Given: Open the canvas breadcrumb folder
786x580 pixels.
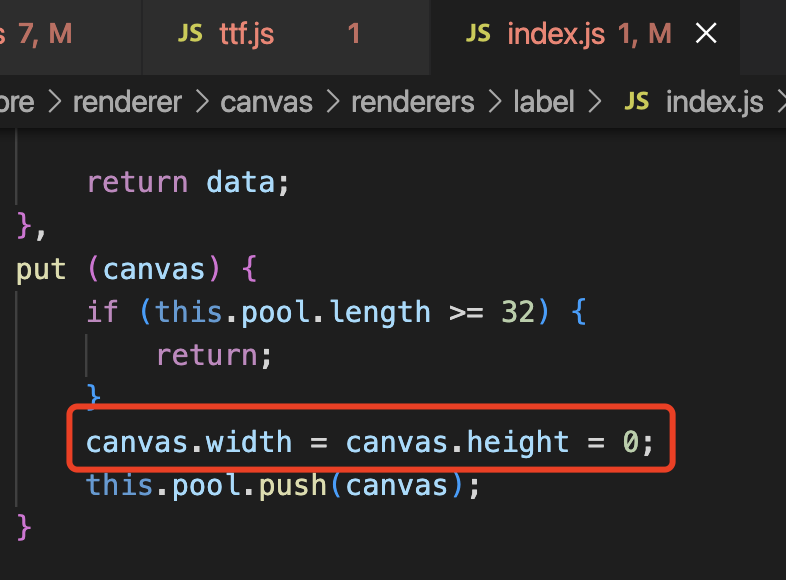Looking at the screenshot, I should [x=266, y=102].
